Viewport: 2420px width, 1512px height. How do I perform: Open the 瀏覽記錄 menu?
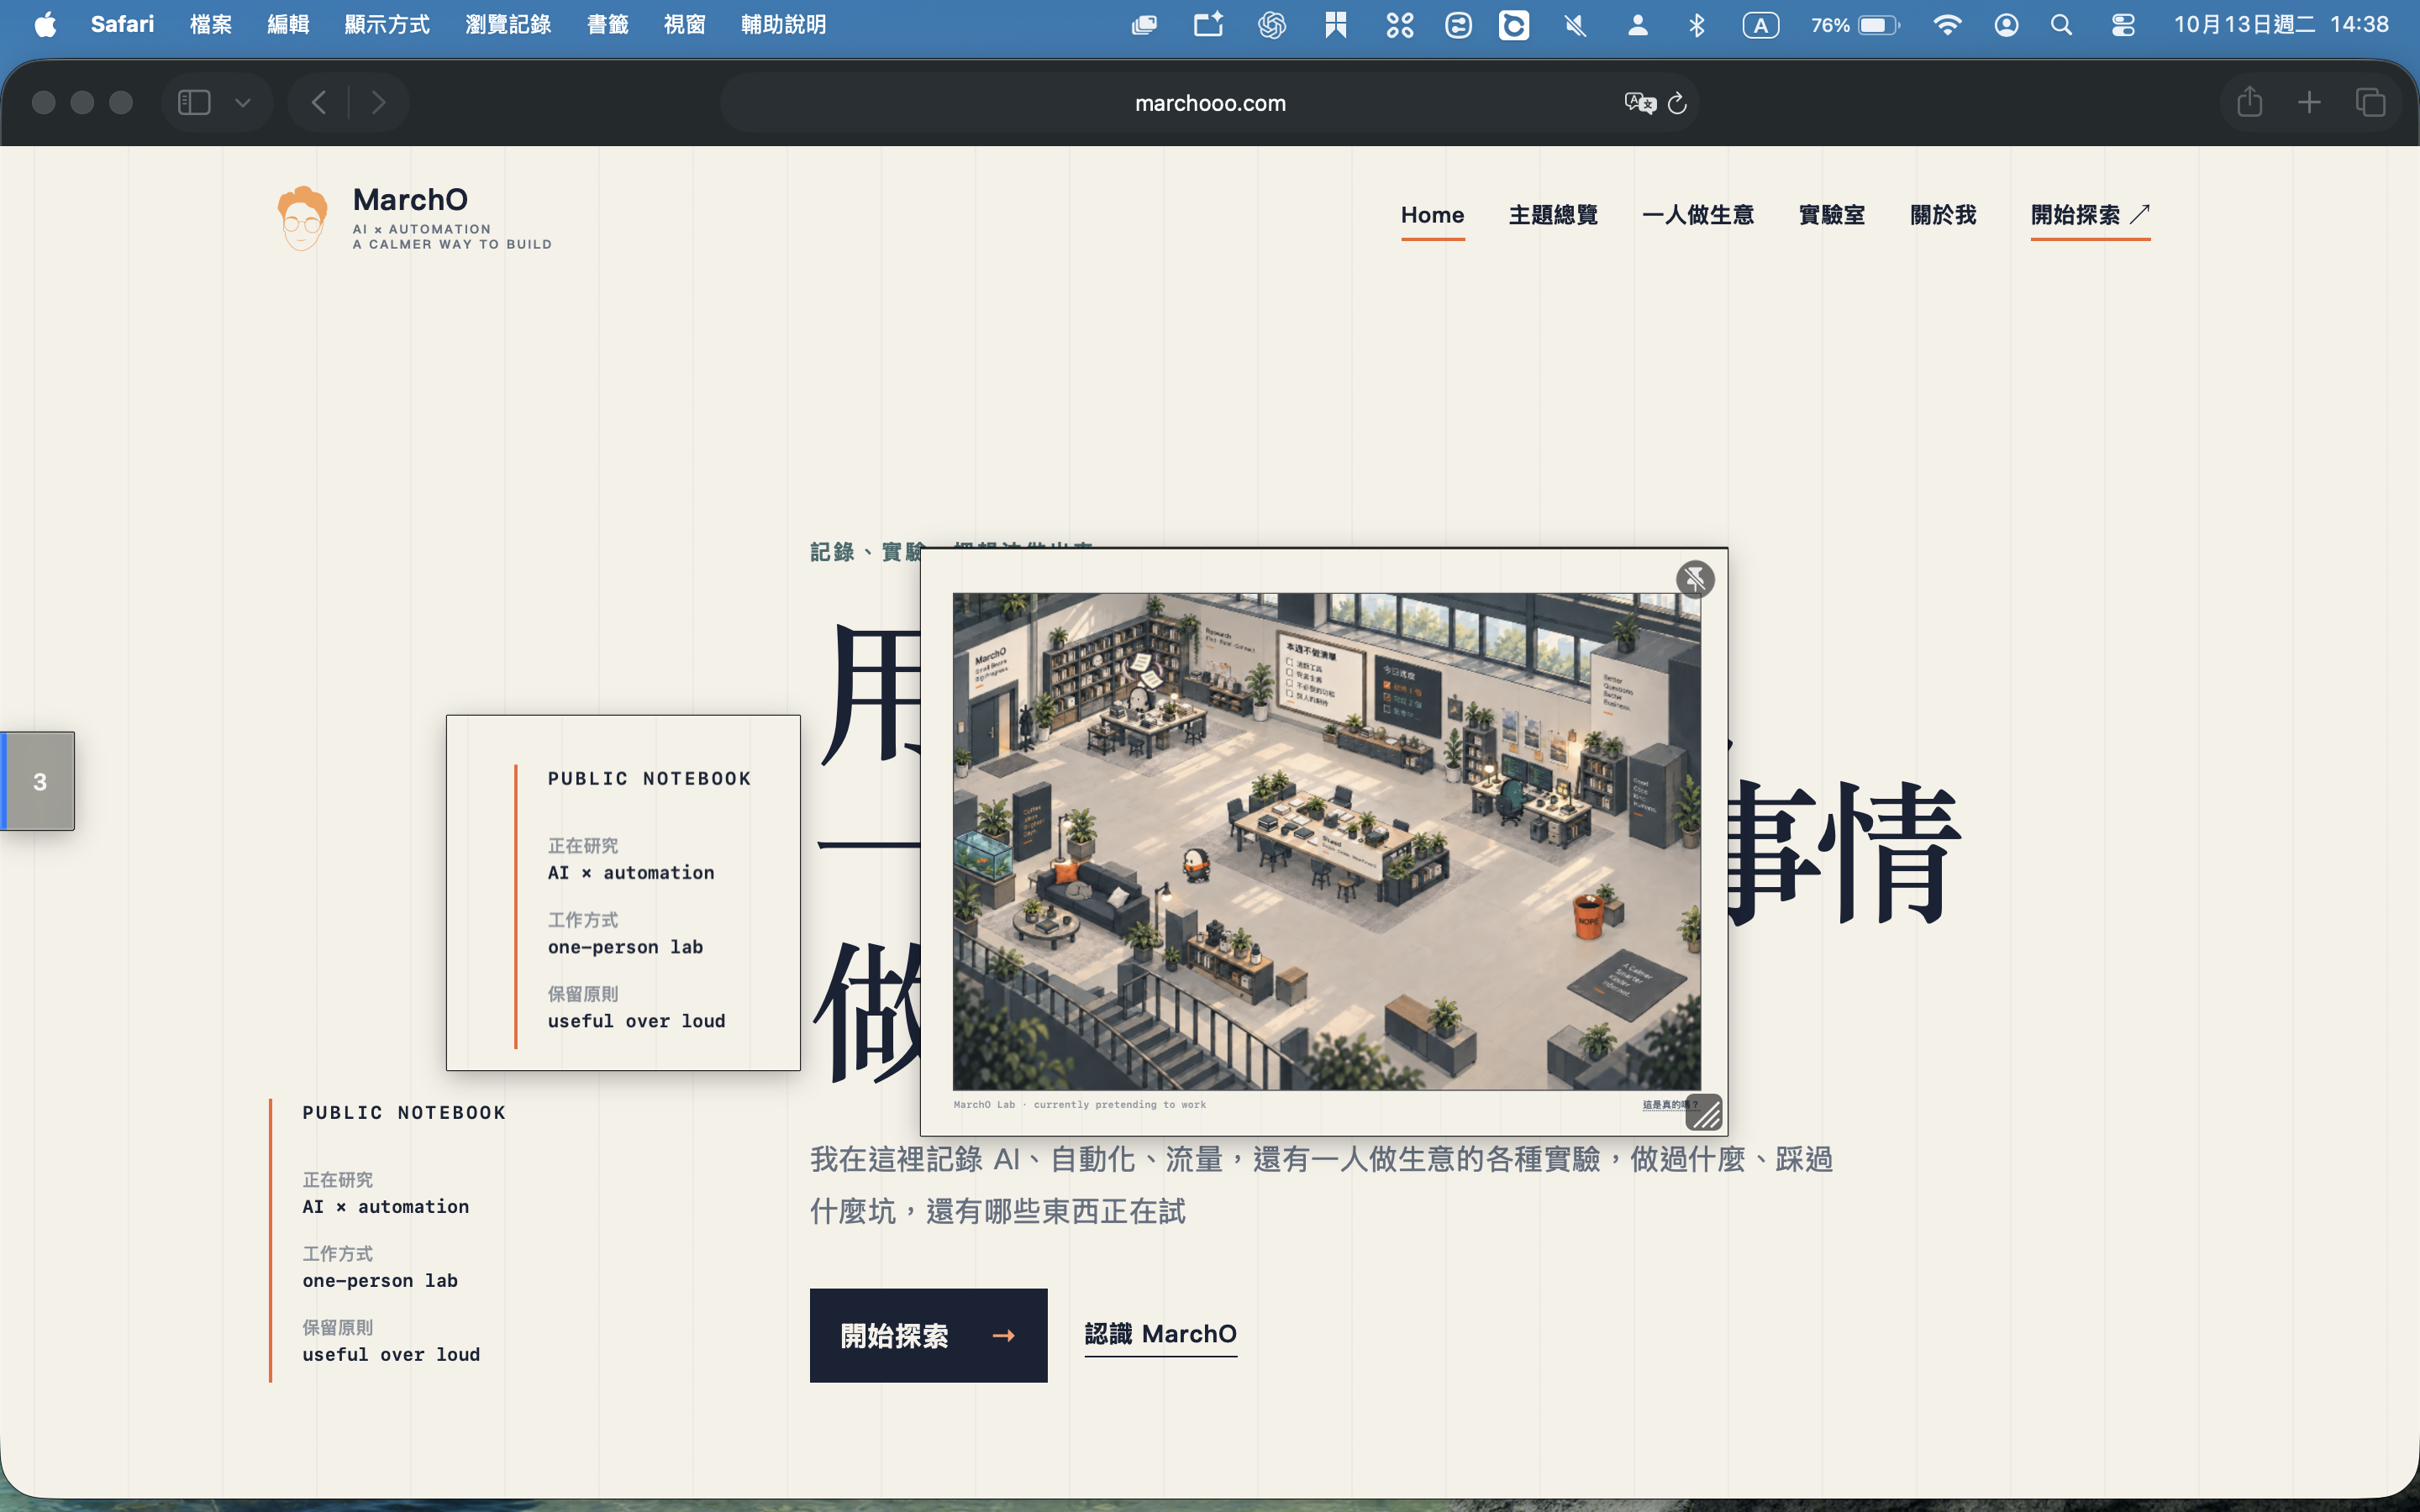coord(508,24)
